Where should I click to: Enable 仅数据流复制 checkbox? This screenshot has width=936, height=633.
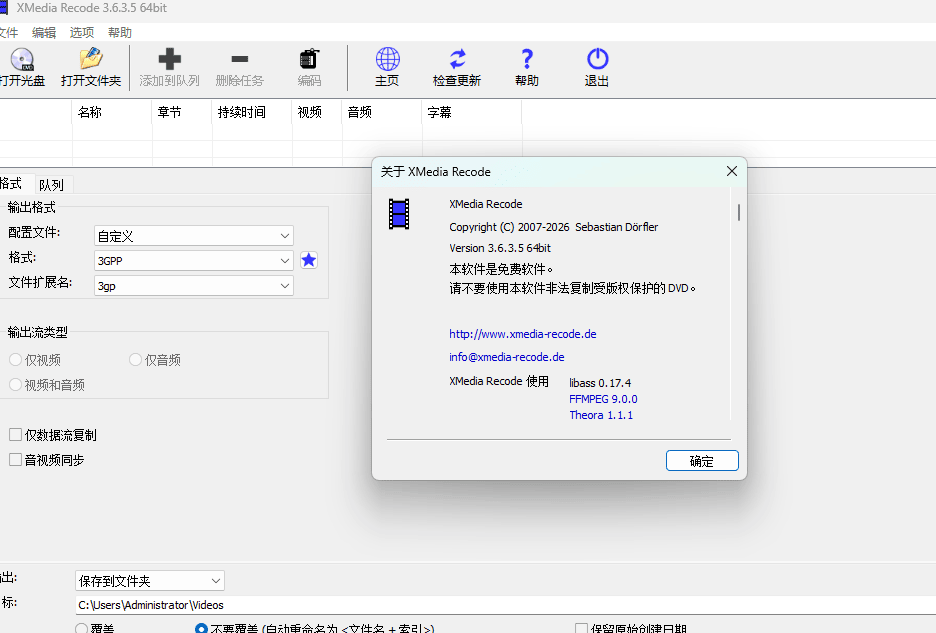tap(16, 435)
